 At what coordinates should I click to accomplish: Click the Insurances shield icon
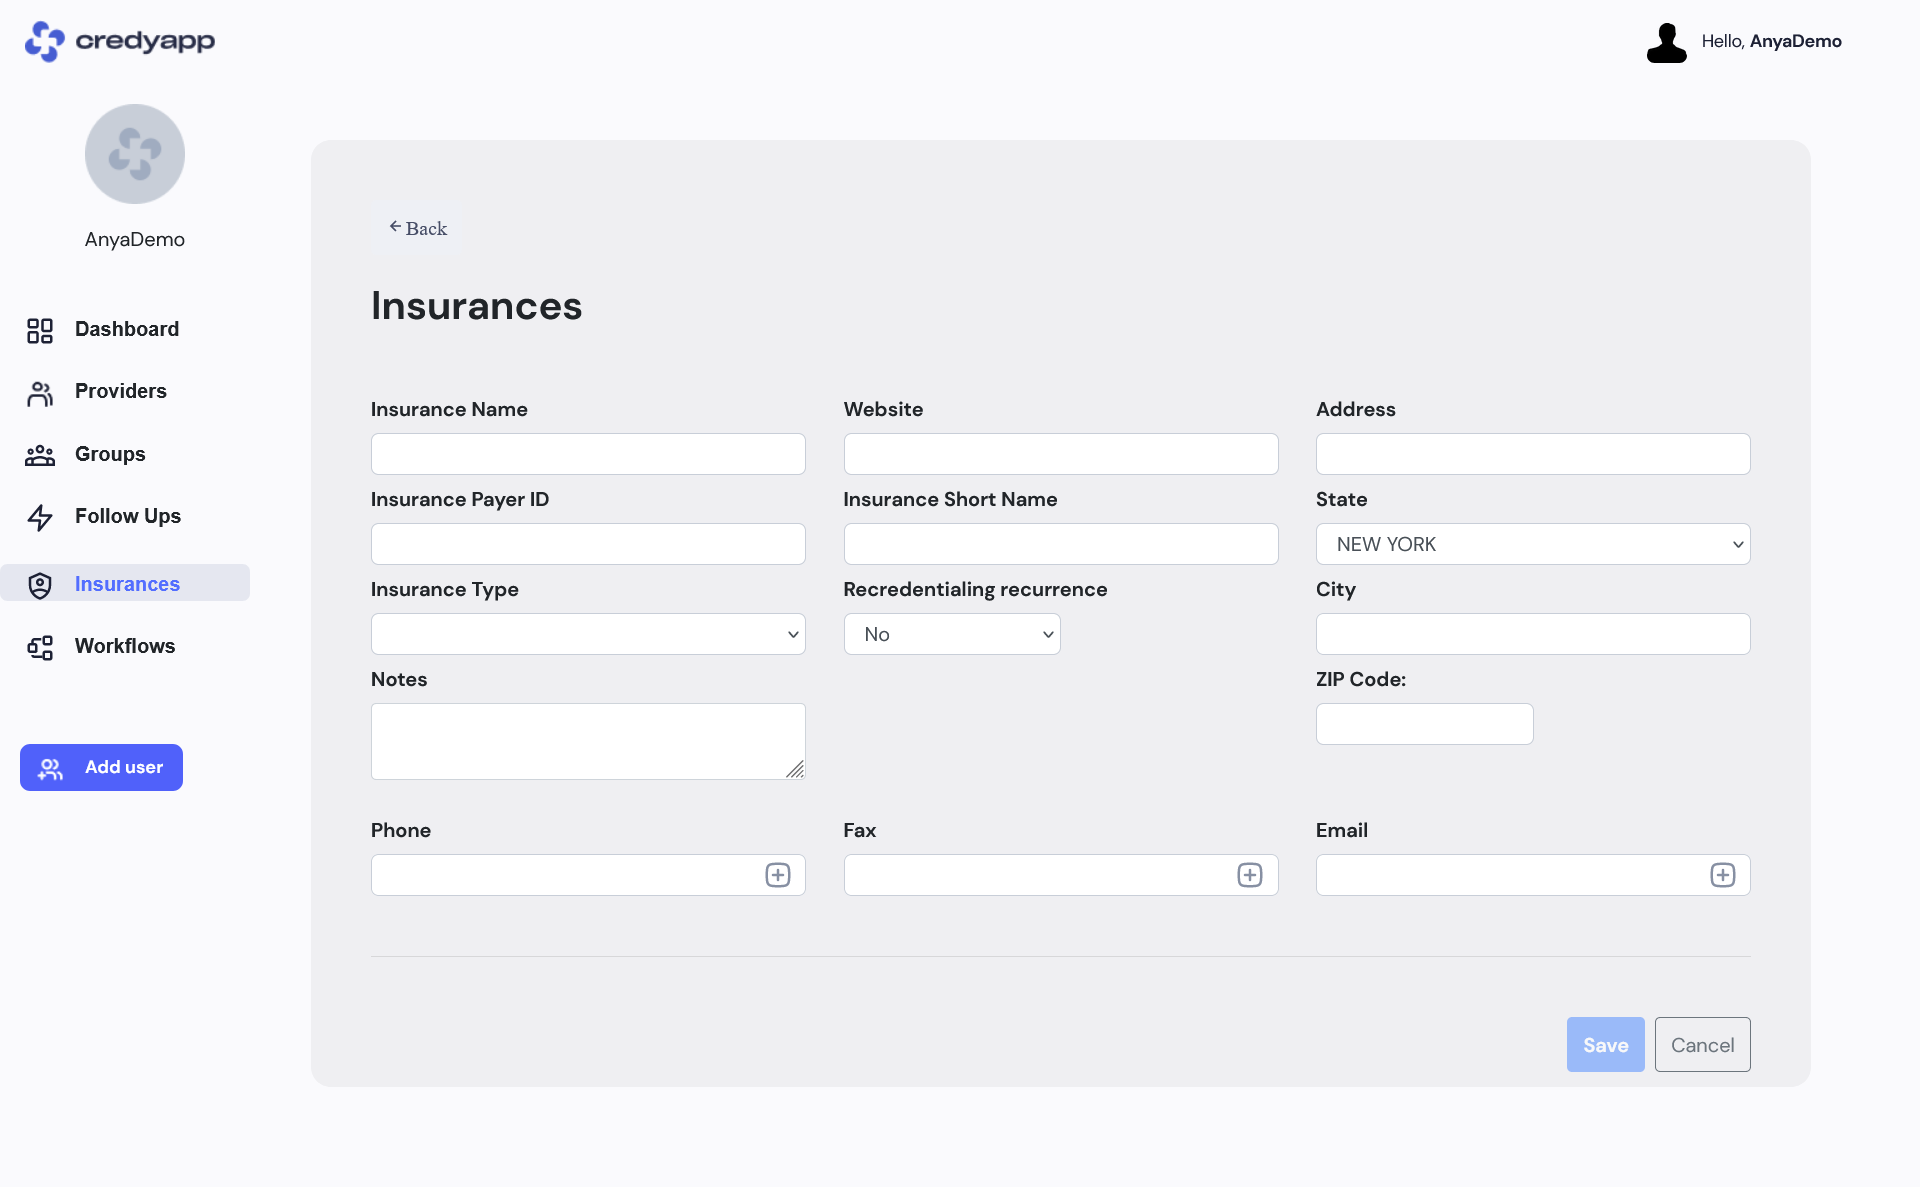[40, 585]
